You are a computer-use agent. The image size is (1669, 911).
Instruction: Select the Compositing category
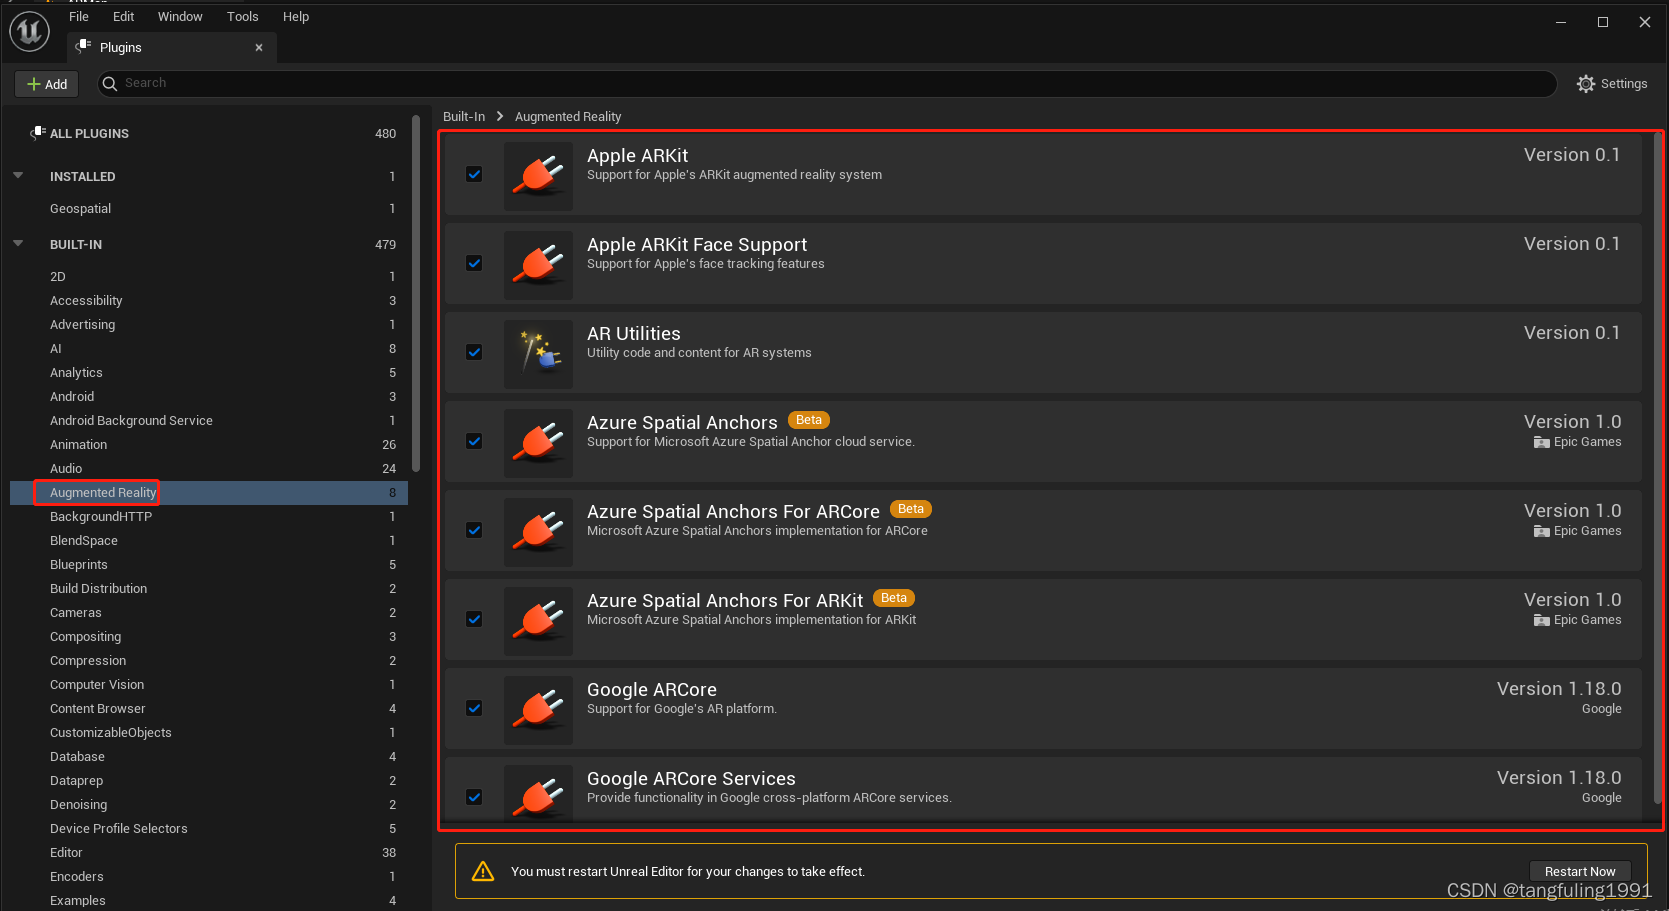(x=209, y=636)
